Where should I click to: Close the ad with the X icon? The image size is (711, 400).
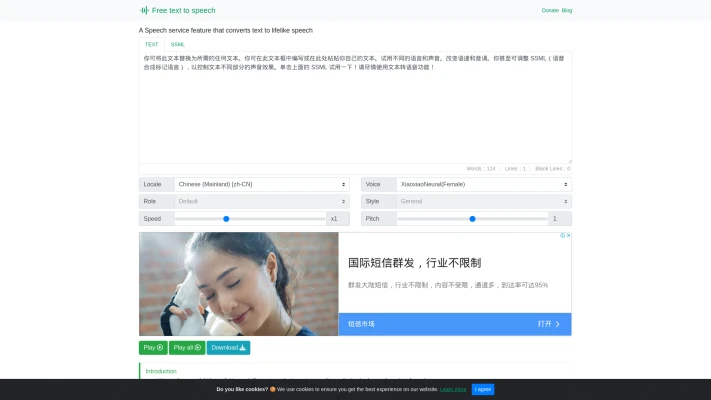pyautogui.click(x=568, y=235)
